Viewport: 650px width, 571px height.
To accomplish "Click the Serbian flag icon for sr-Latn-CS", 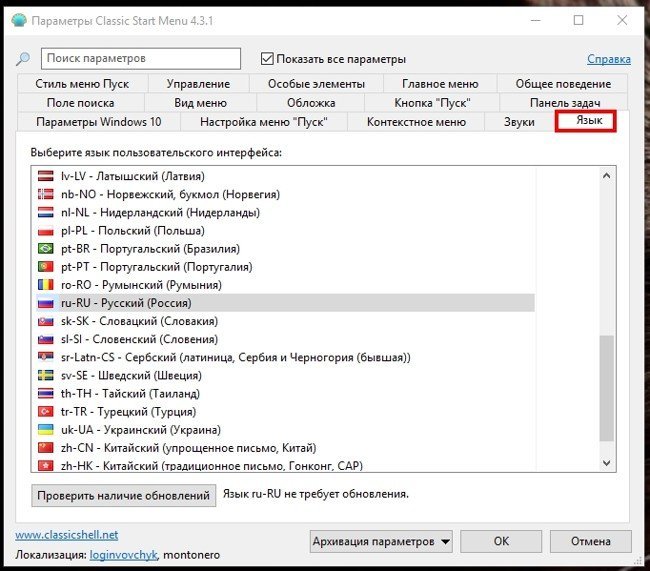I will [x=46, y=357].
